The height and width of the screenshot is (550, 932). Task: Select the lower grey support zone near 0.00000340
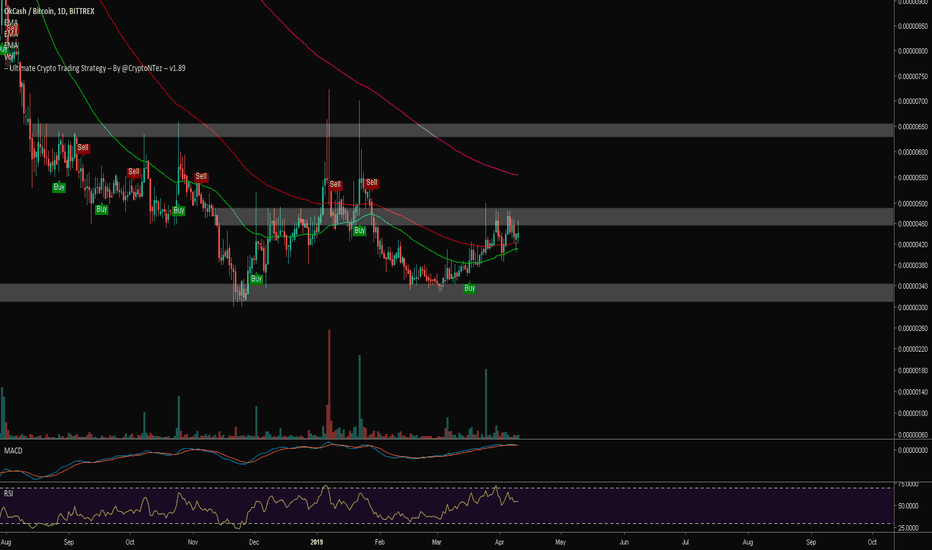click(447, 293)
